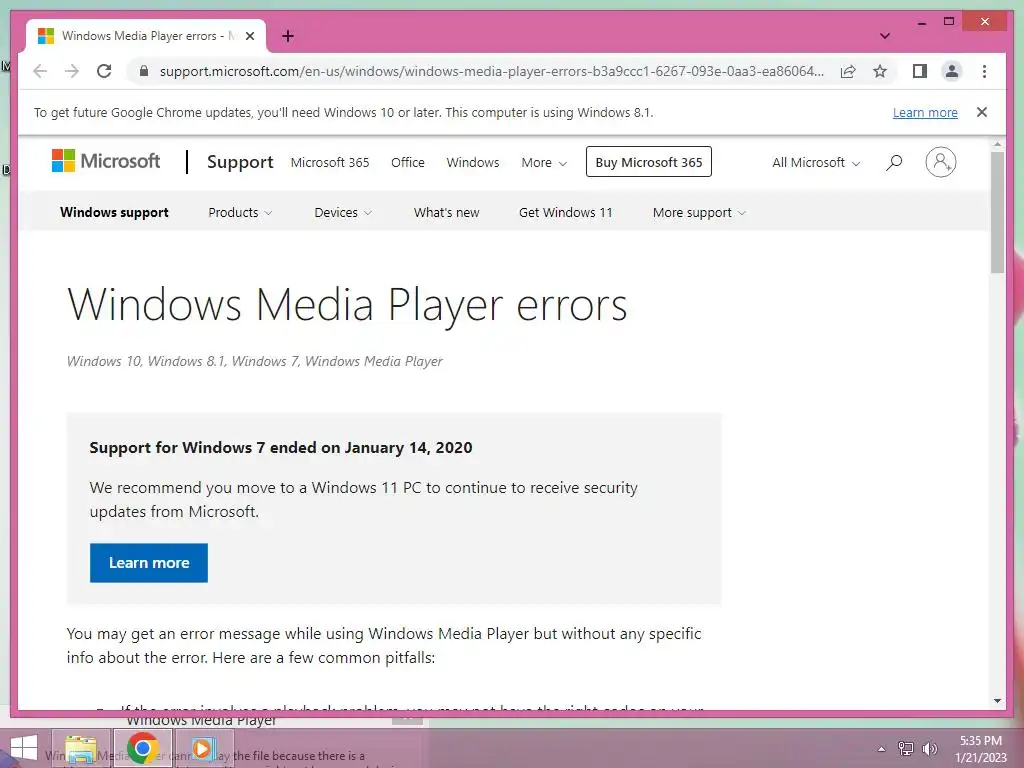Select Office in the top navigation

pos(408,162)
